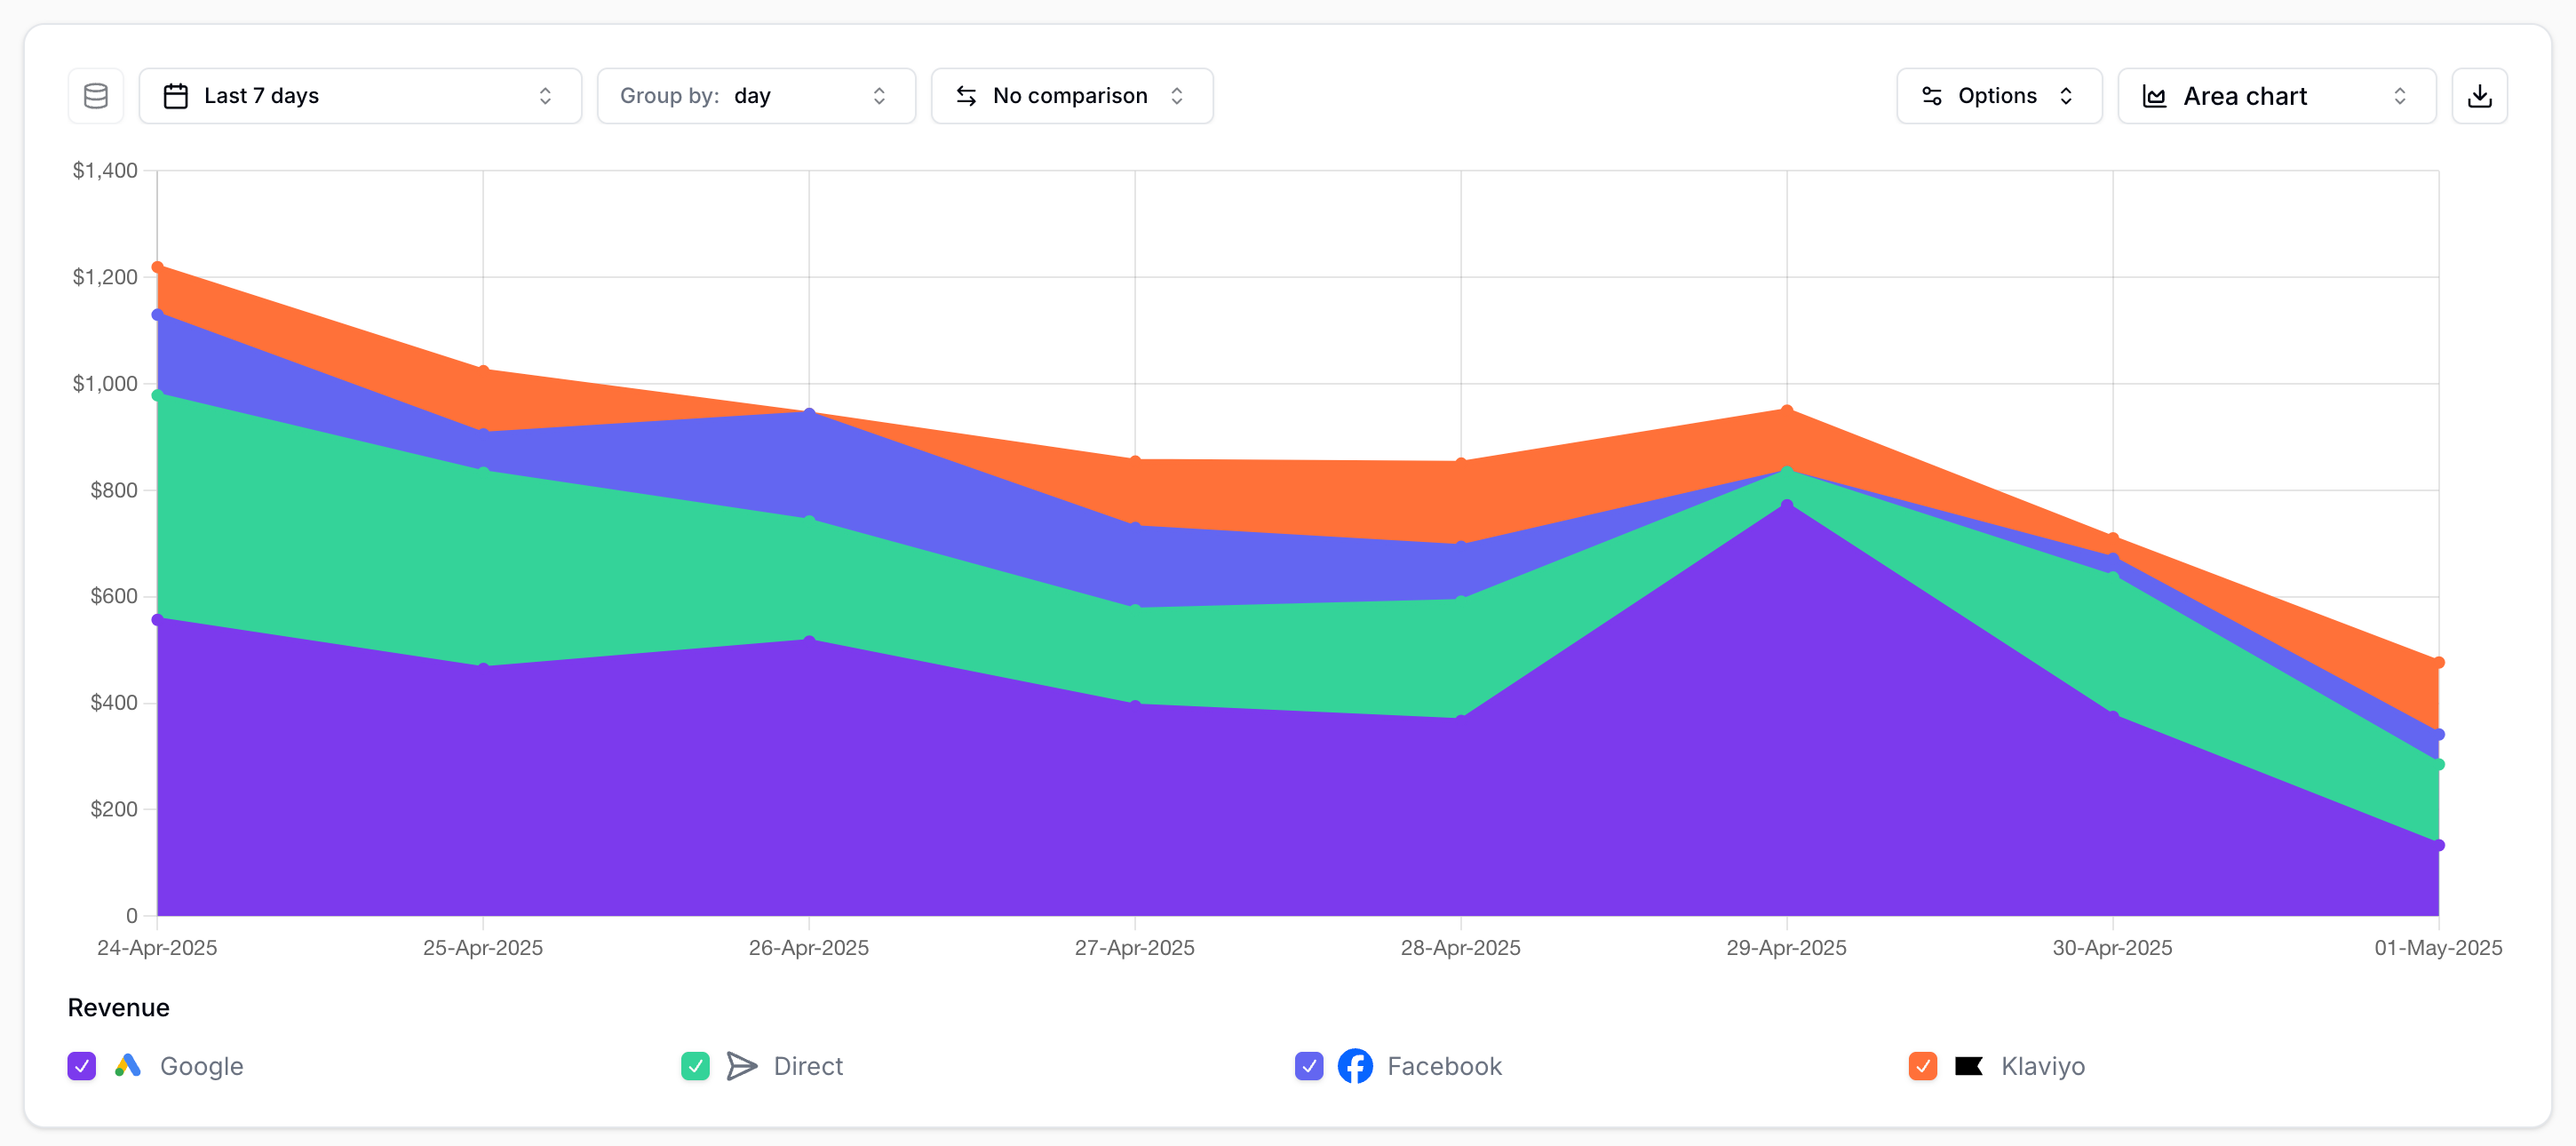2576x1146 pixels.
Task: Click the comparison arrows swap icon
Action: click(x=966, y=96)
